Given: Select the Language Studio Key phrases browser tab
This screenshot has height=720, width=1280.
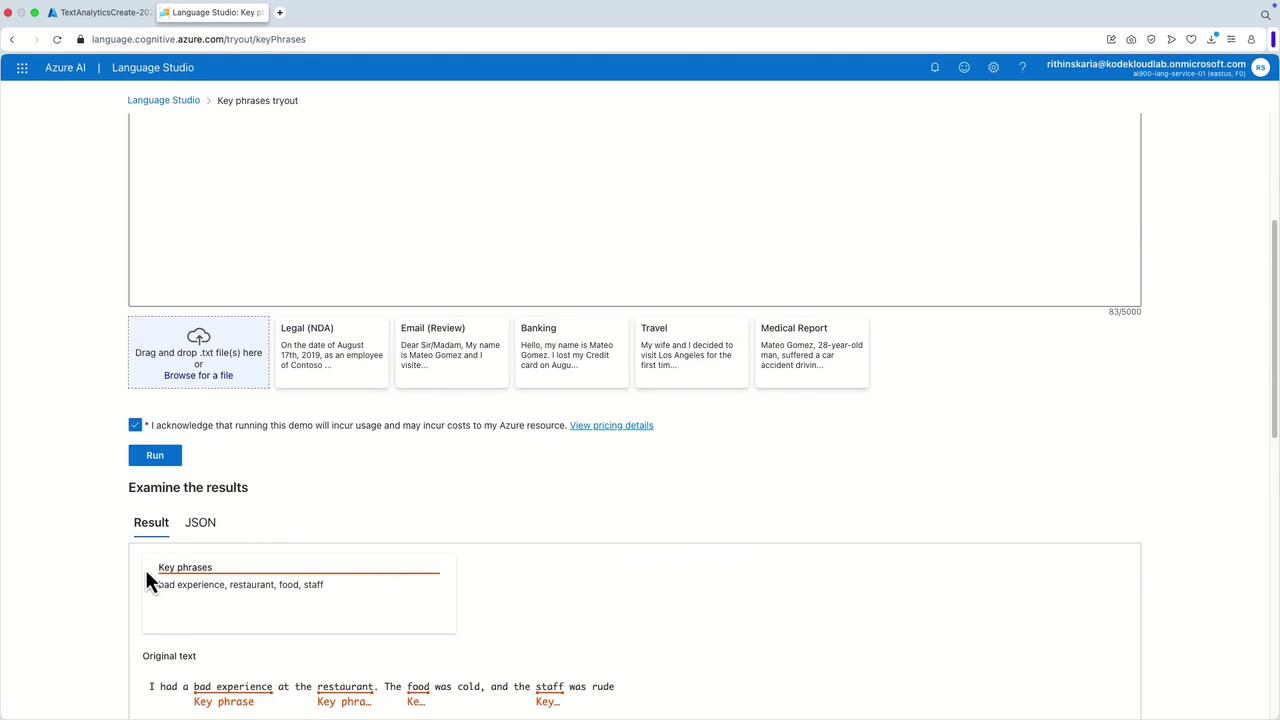Looking at the screenshot, I should 212,13.
